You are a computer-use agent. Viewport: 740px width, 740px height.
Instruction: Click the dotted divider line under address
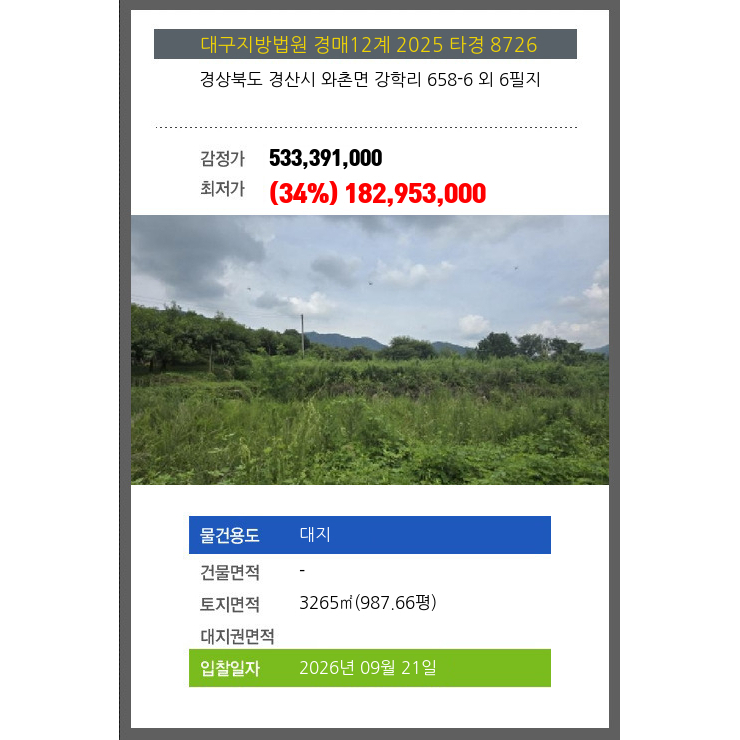point(366,127)
